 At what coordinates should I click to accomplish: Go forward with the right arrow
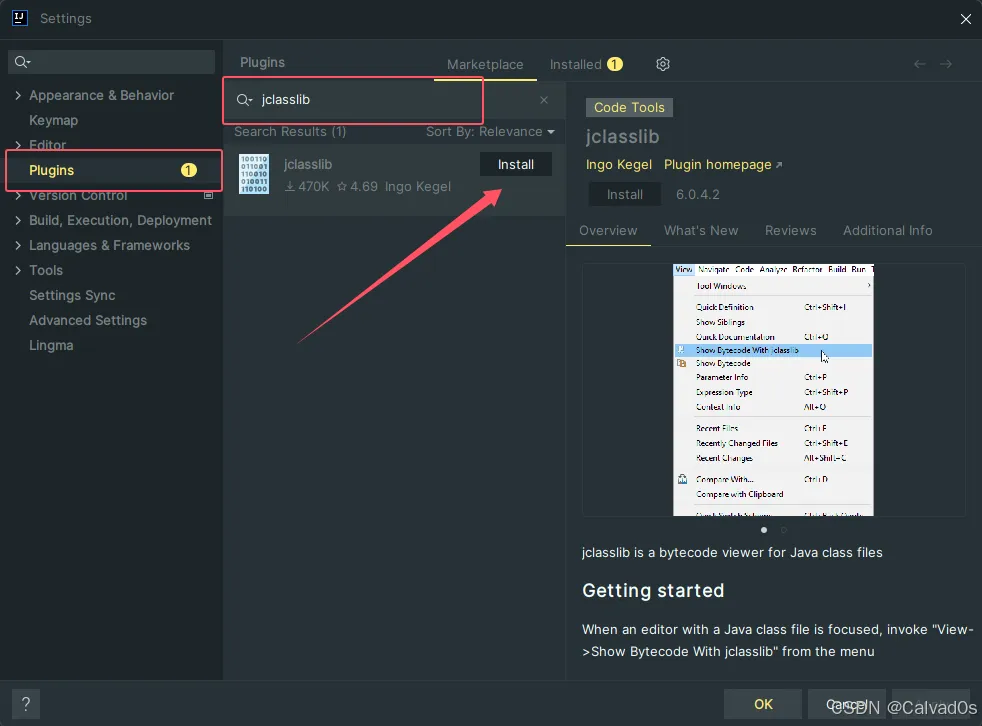[946, 64]
